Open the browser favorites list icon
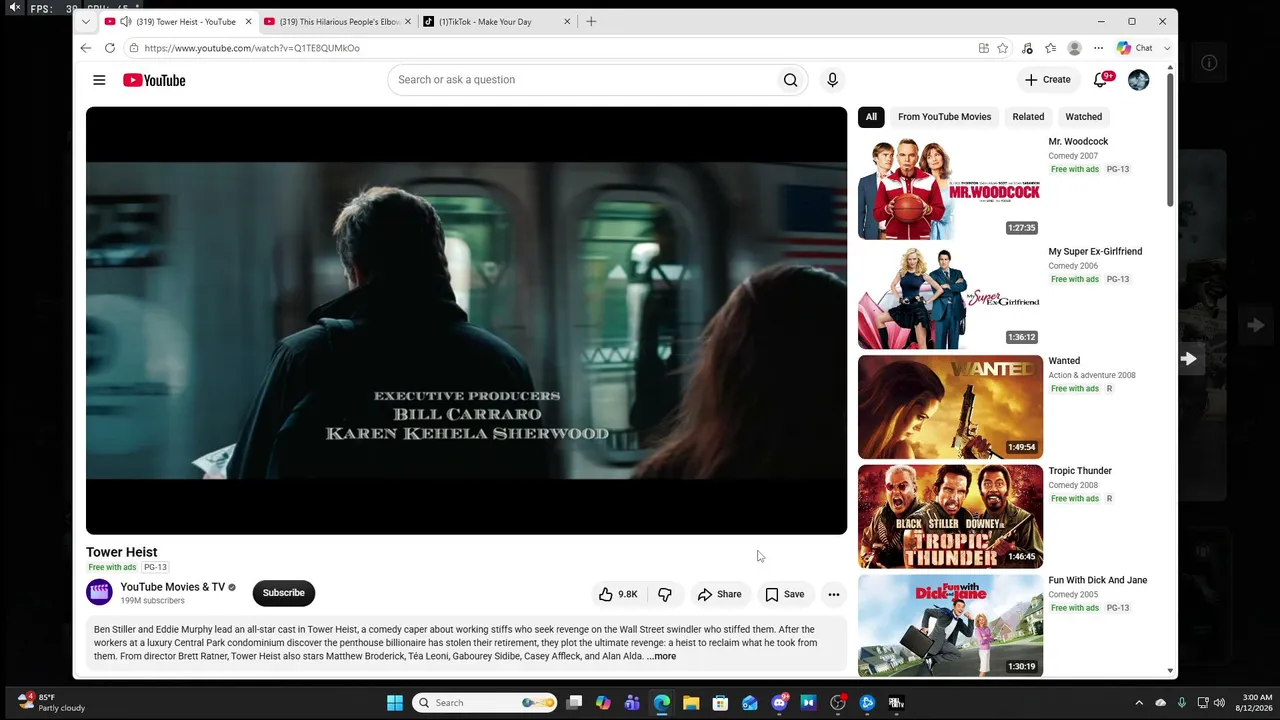 [1050, 48]
